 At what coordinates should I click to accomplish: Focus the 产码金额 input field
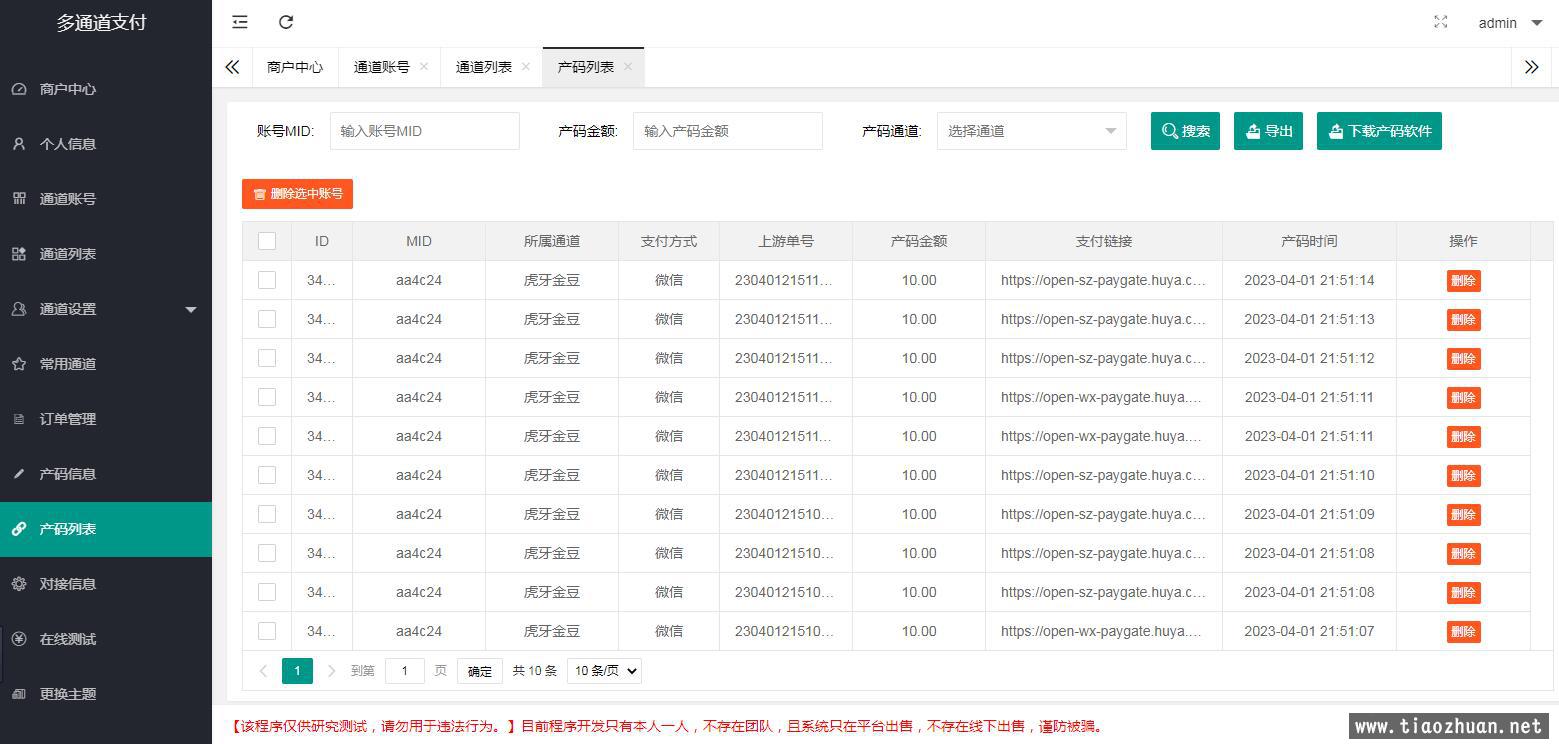[x=727, y=131]
